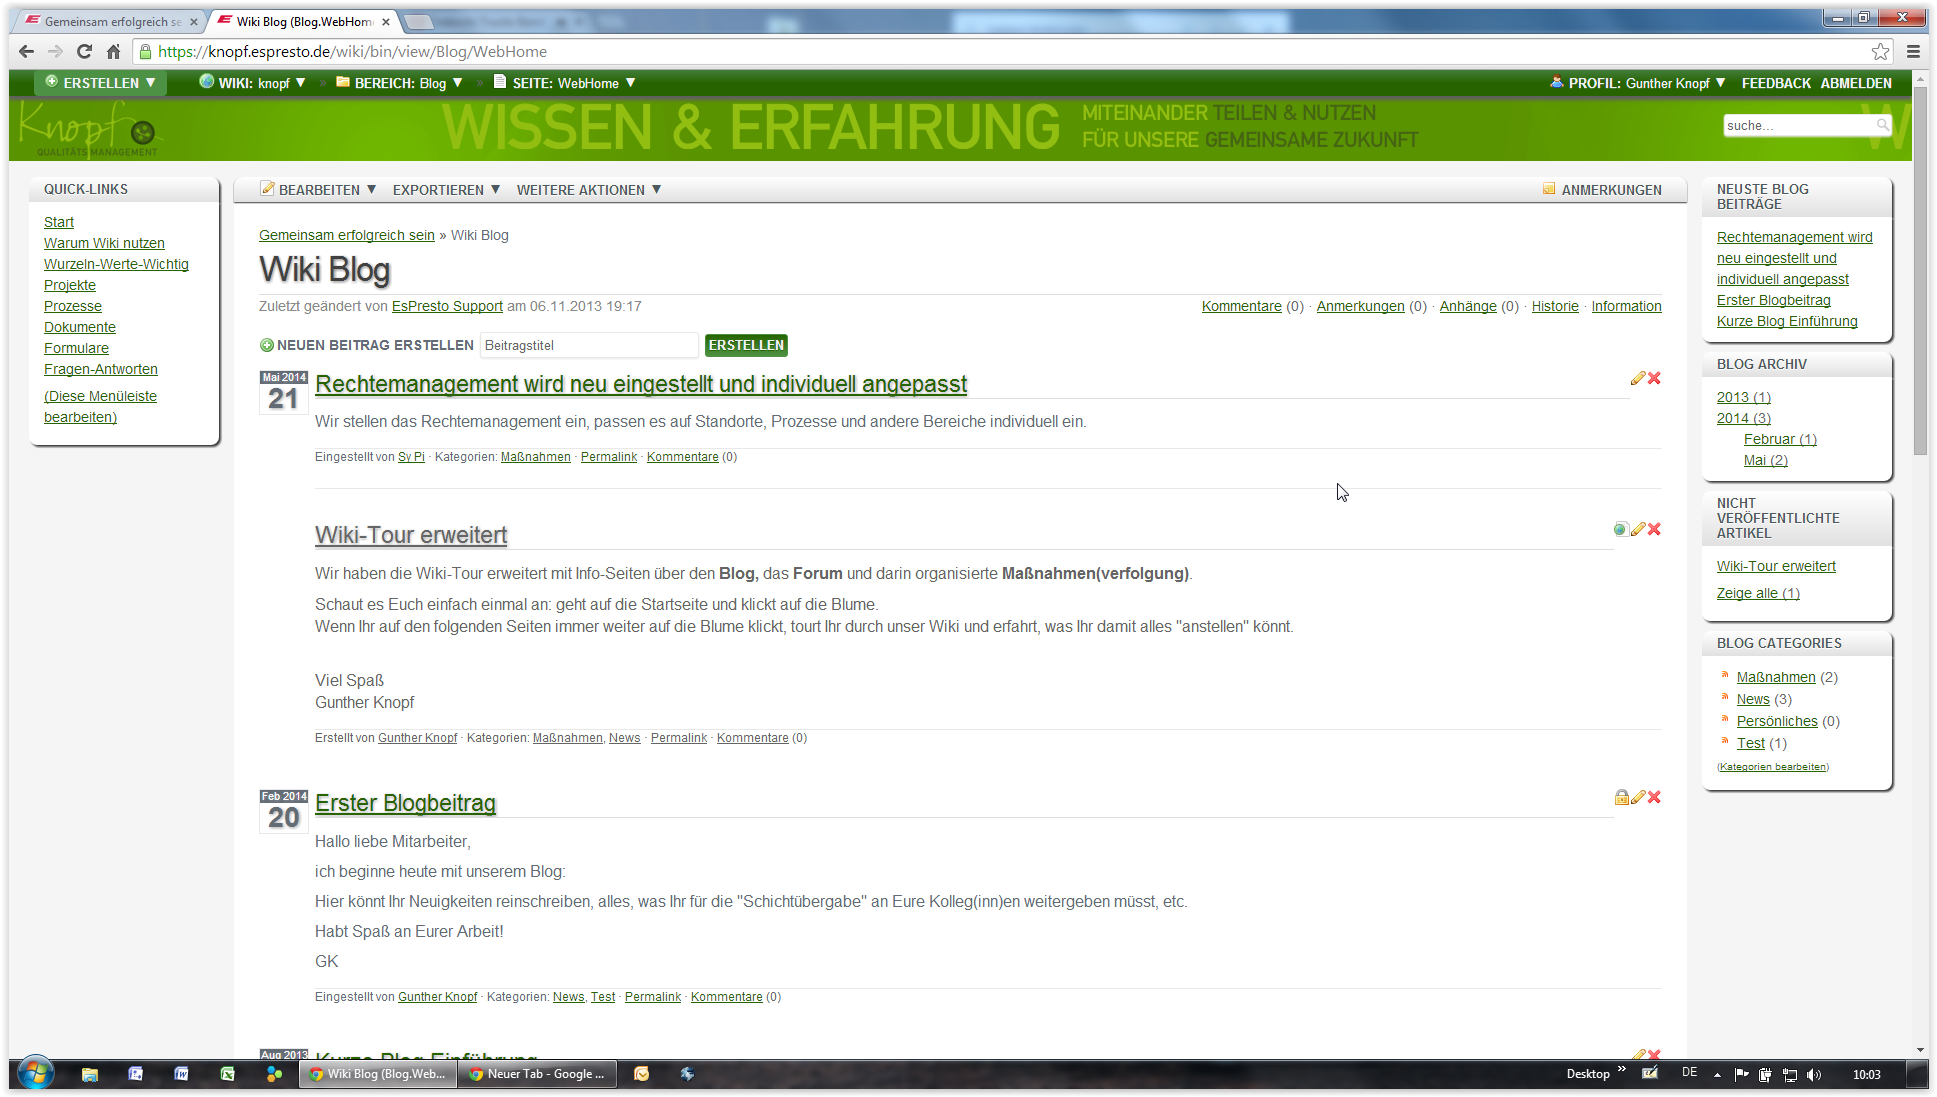Expand the BEARBEITEN menu
This screenshot has height=1097, width=1937.
(318, 190)
